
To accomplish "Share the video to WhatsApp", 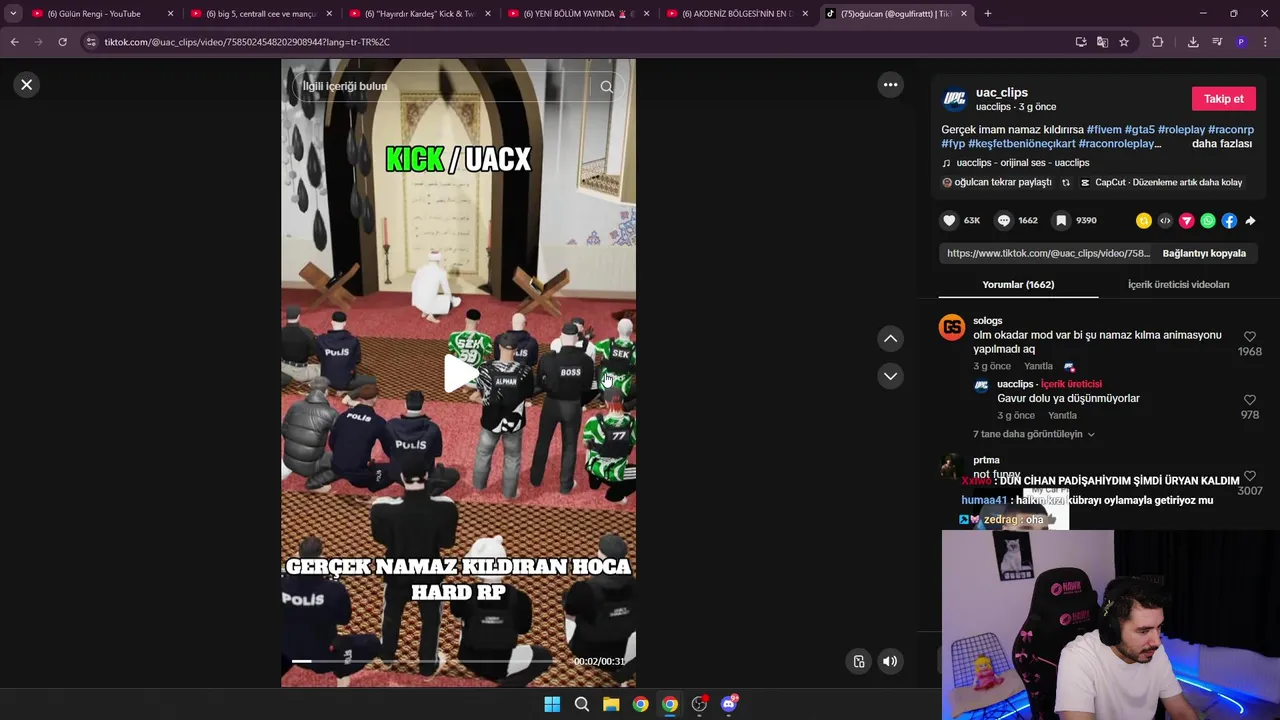I will 1208,221.
